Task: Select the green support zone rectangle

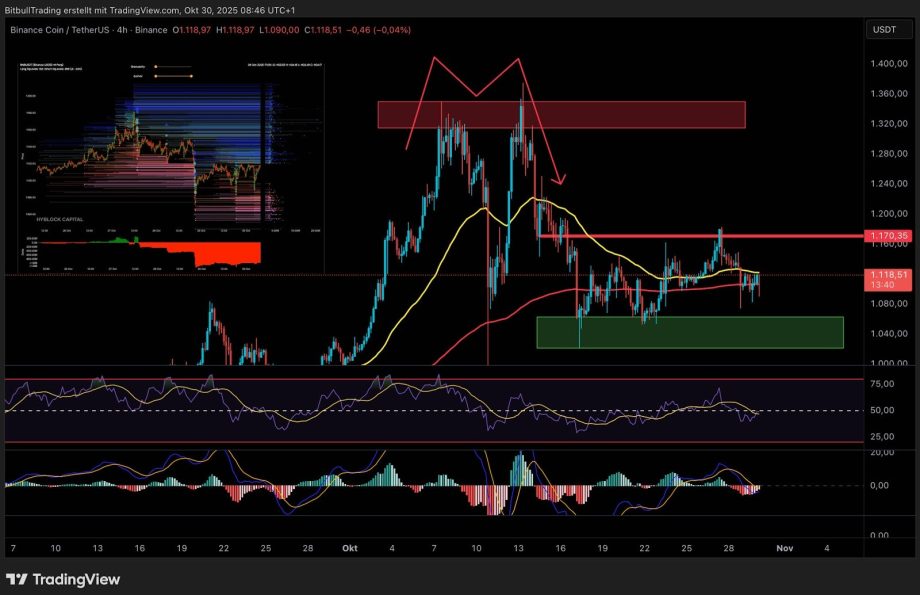Action: coord(689,332)
